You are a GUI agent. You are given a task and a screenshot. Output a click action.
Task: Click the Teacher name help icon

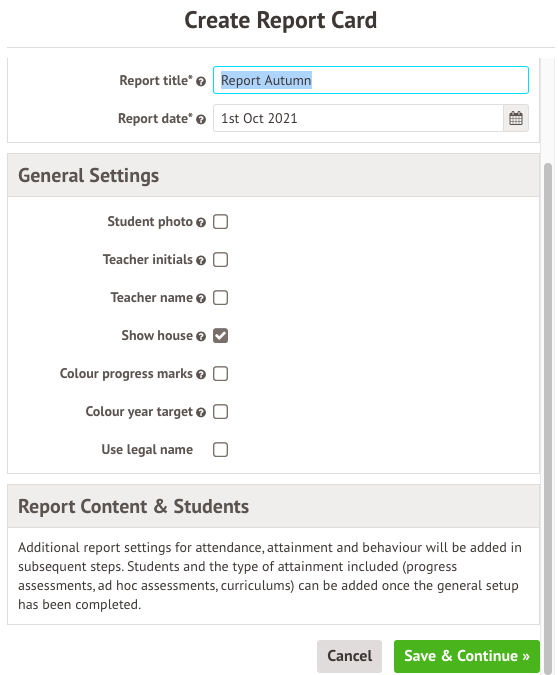tap(201, 298)
